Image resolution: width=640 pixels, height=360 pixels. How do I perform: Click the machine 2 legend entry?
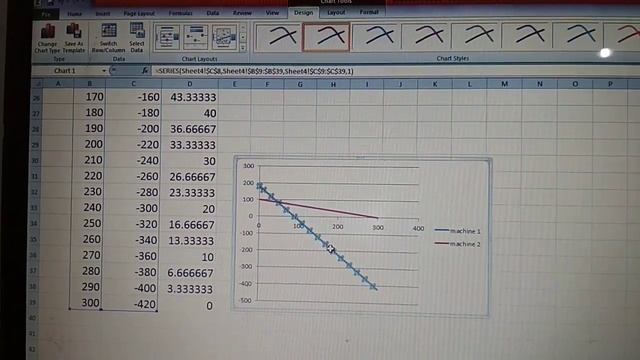point(458,244)
